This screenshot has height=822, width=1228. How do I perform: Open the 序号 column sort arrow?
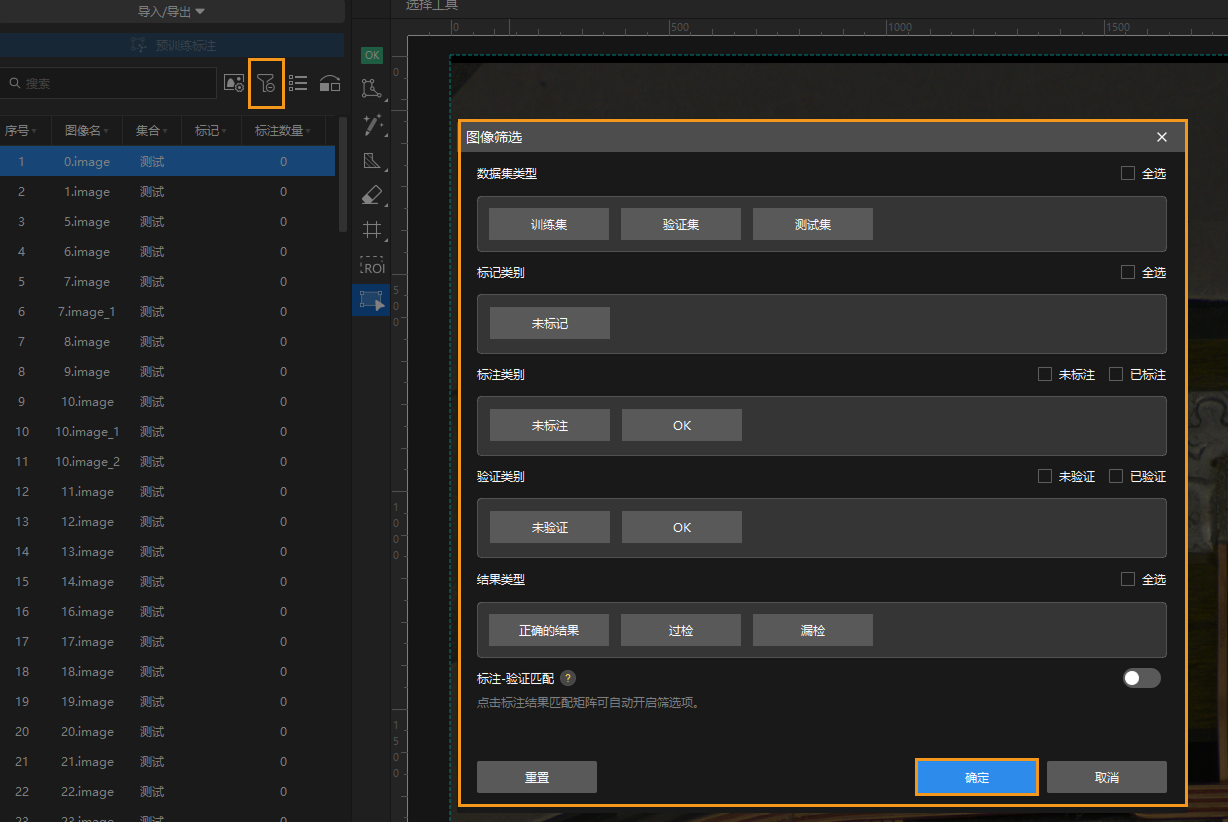point(35,131)
